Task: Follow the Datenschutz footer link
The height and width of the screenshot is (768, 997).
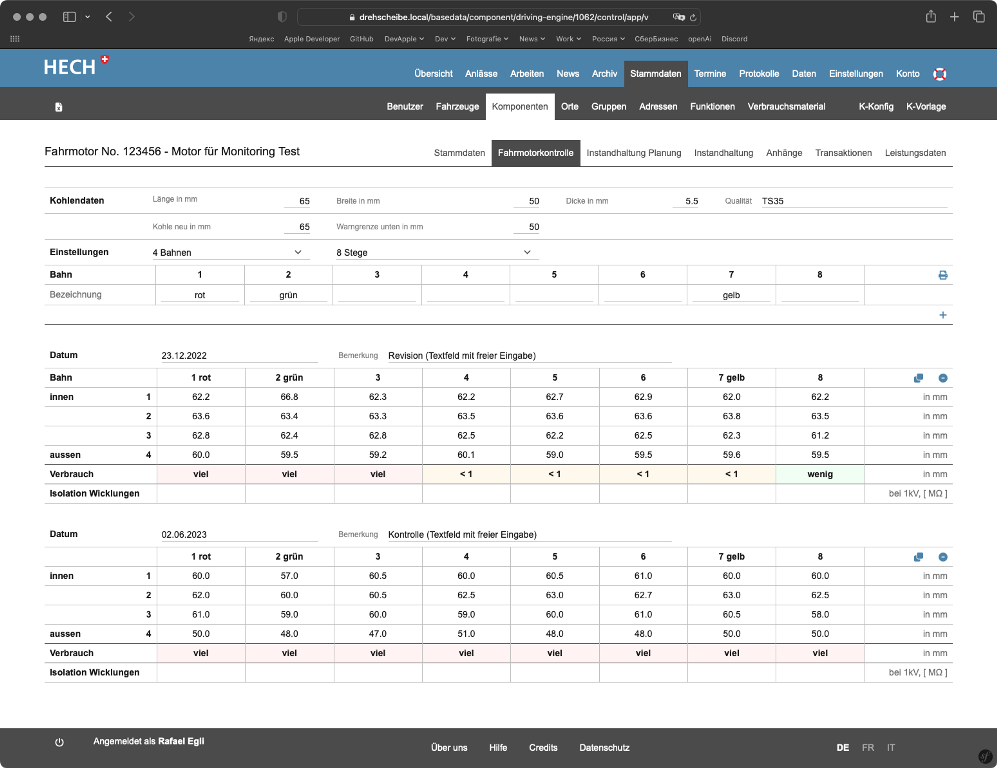Action: (604, 747)
